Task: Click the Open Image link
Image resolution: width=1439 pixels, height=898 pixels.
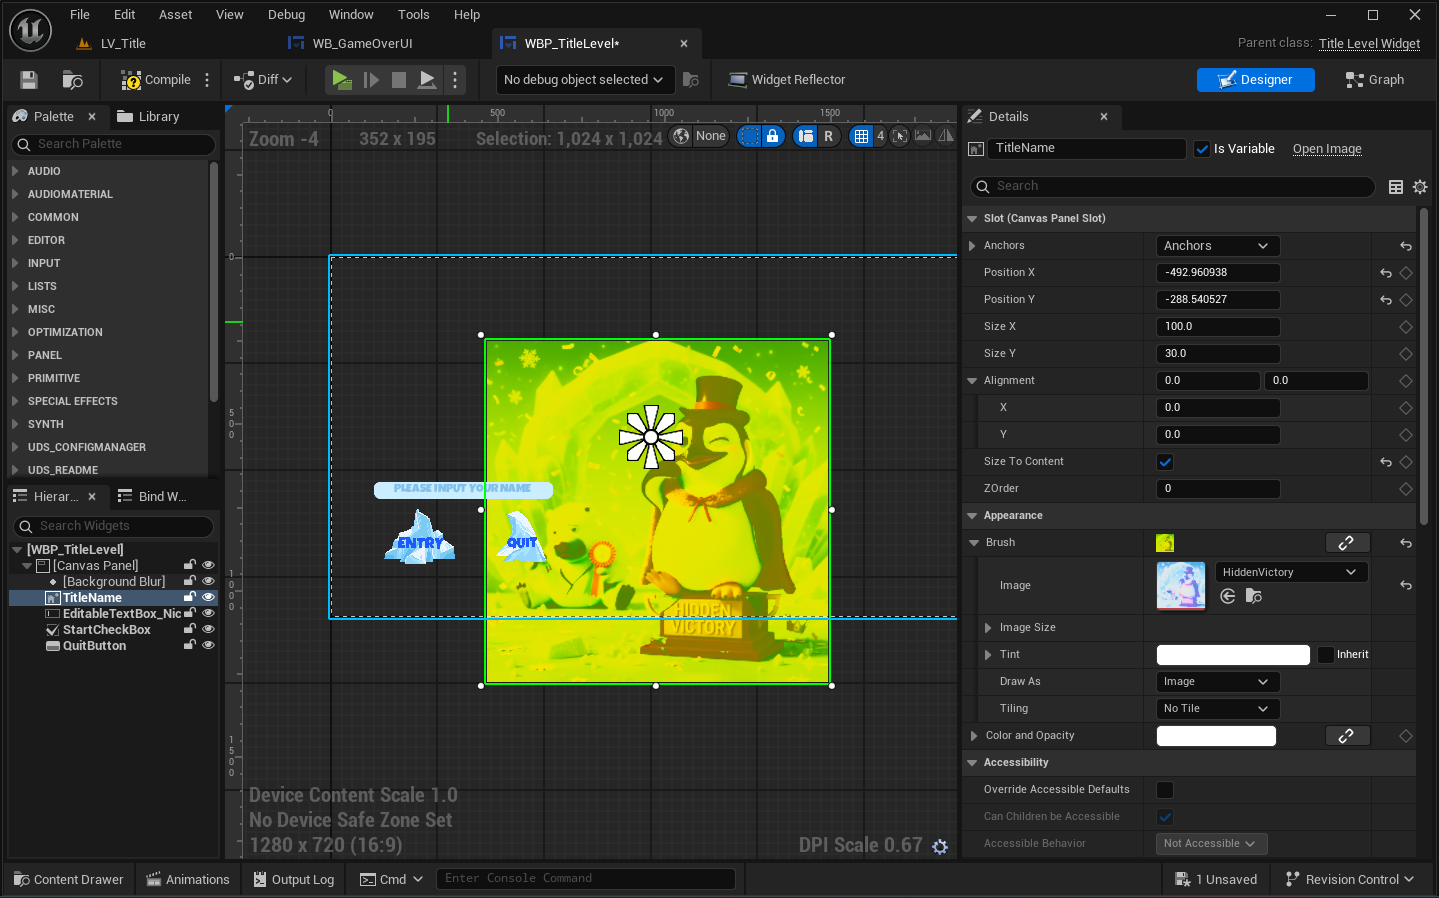Action: pyautogui.click(x=1327, y=149)
